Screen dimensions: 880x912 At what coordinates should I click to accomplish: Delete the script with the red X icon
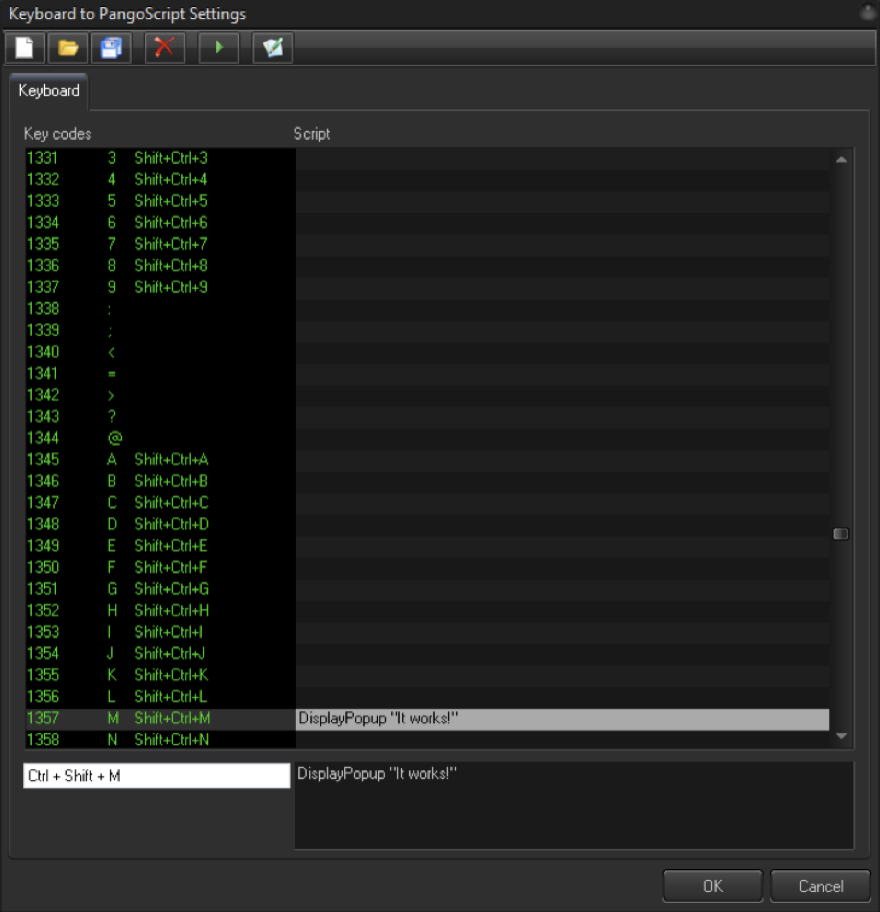165,48
